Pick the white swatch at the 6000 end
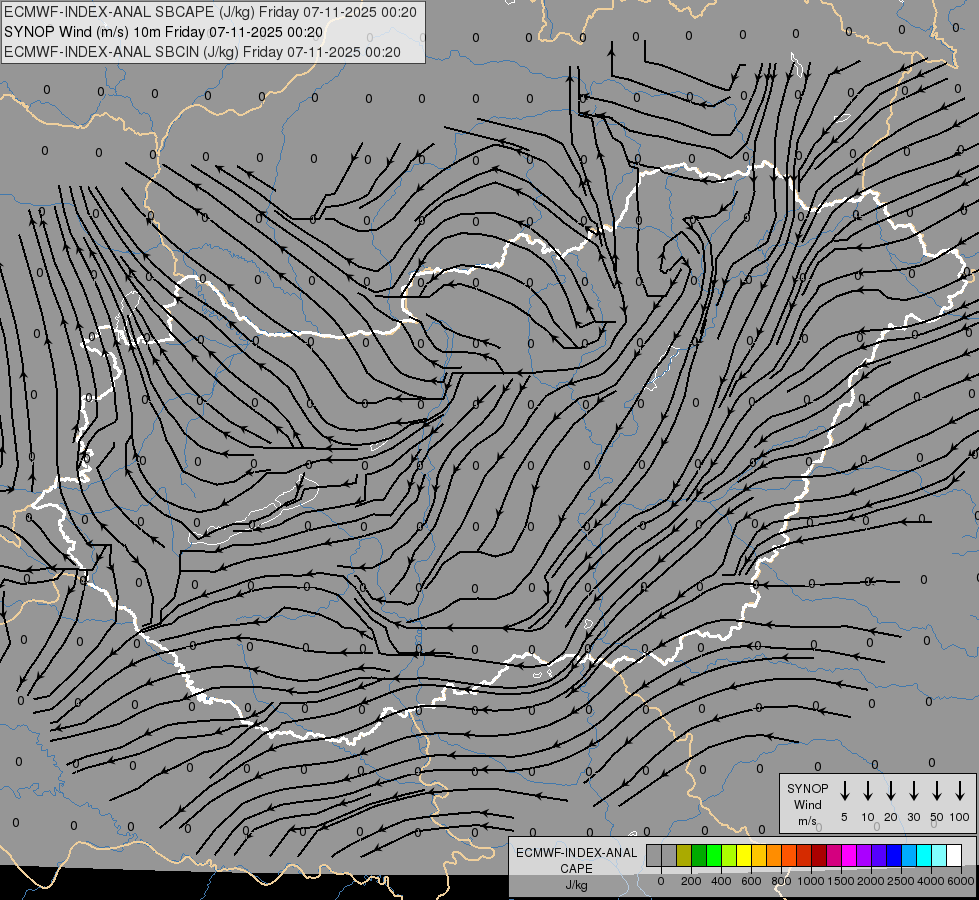Screen dimensions: 979x900 955,856
